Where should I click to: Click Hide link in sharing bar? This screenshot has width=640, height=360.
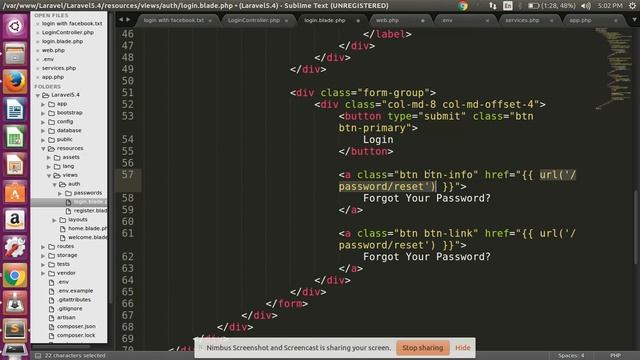click(x=462, y=348)
